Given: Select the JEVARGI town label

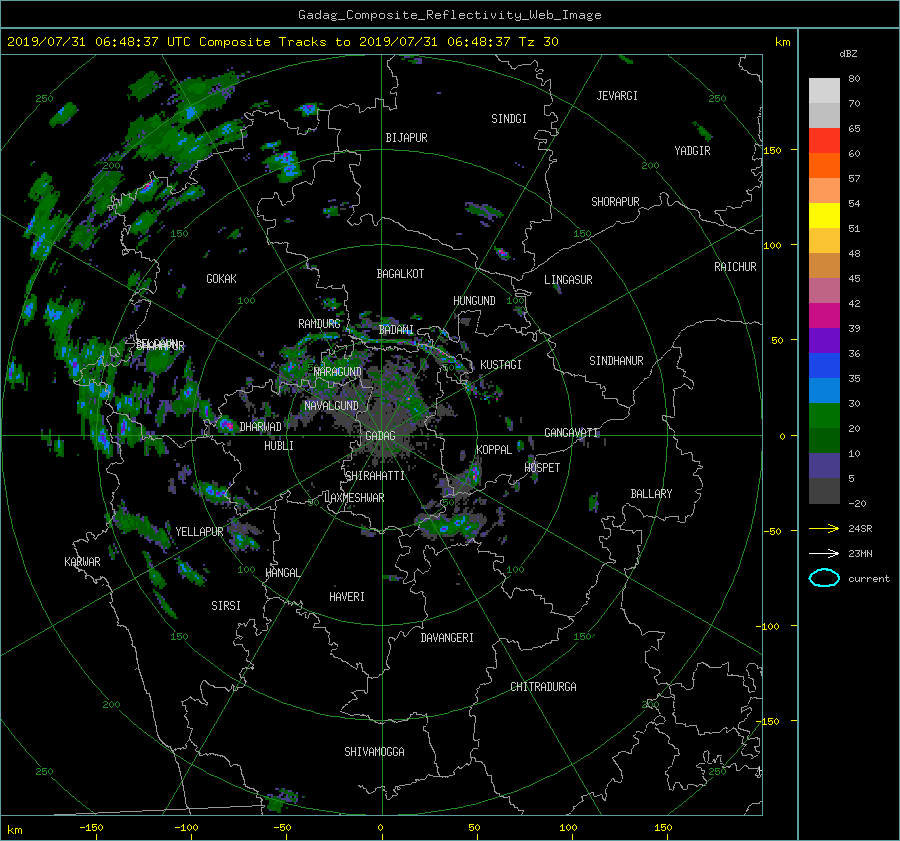Looking at the screenshot, I should (617, 96).
